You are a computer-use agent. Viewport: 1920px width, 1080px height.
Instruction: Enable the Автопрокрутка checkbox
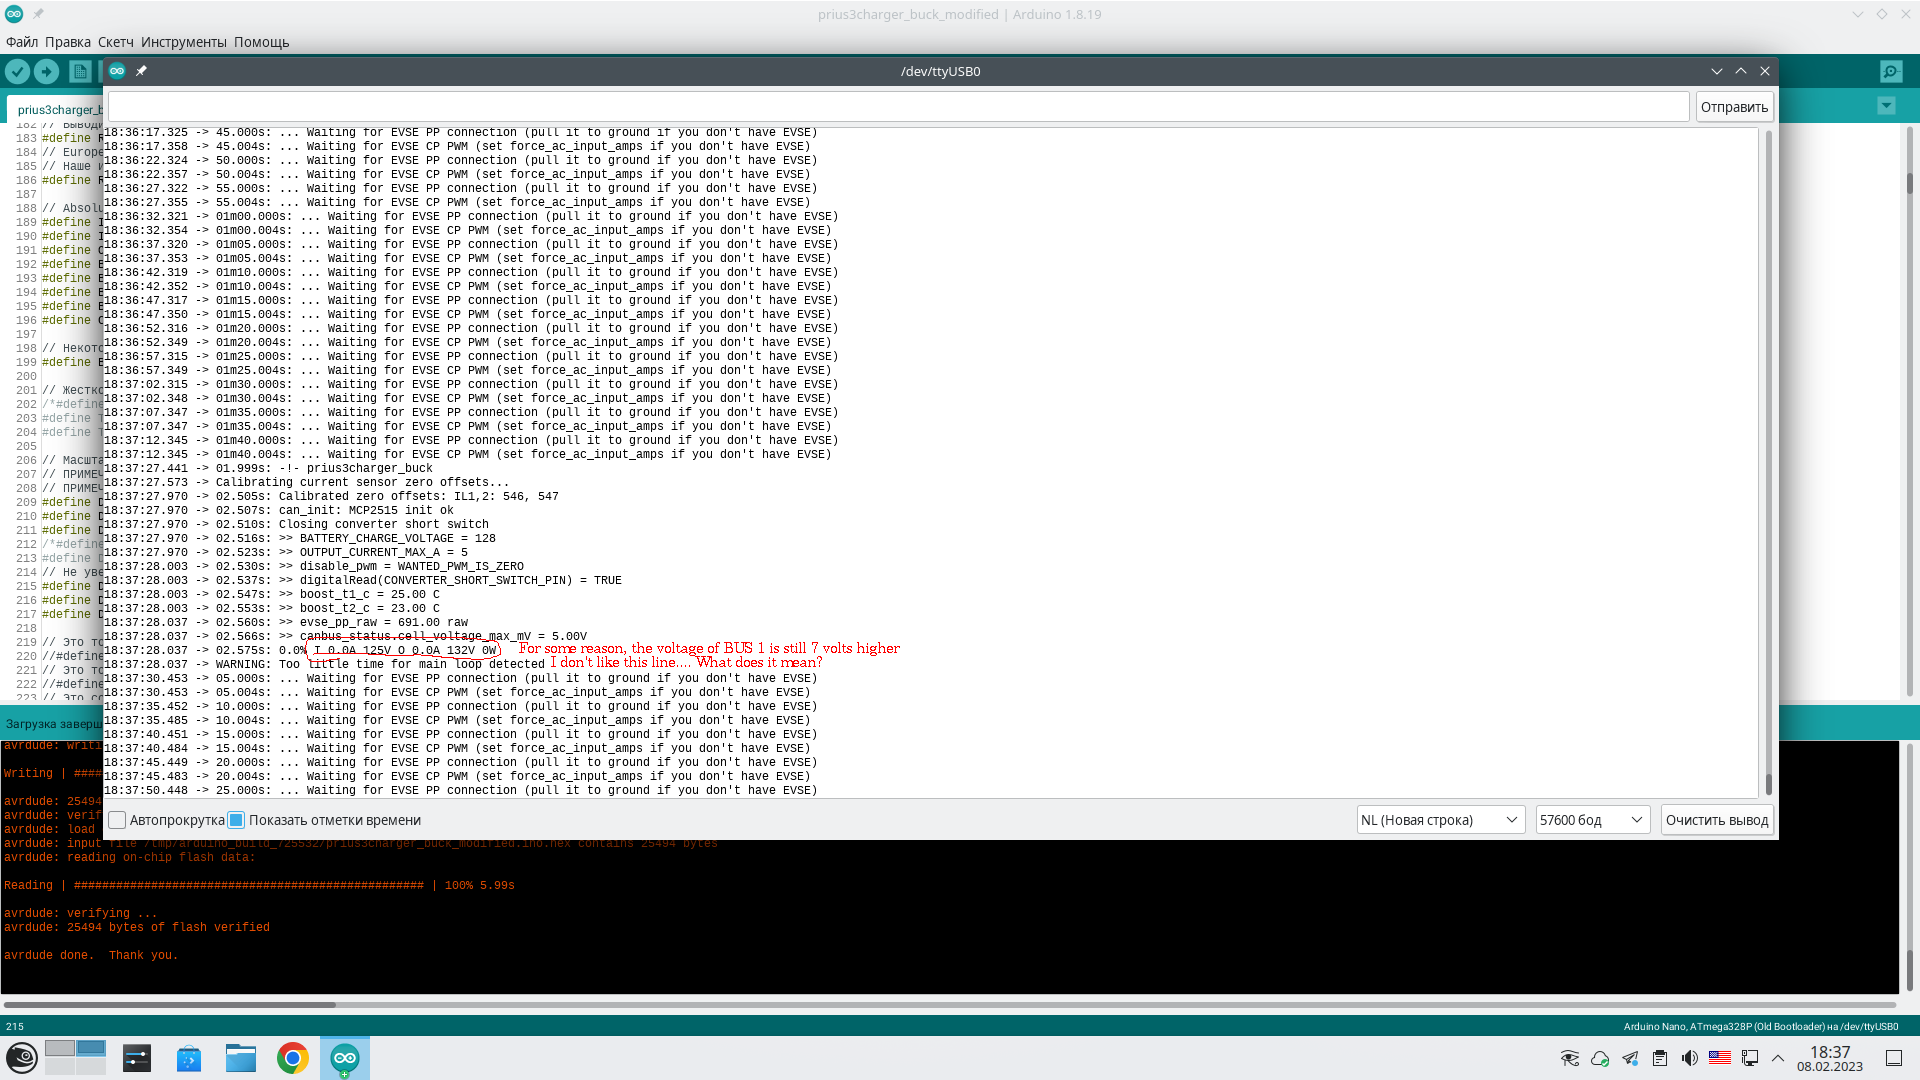(x=117, y=820)
